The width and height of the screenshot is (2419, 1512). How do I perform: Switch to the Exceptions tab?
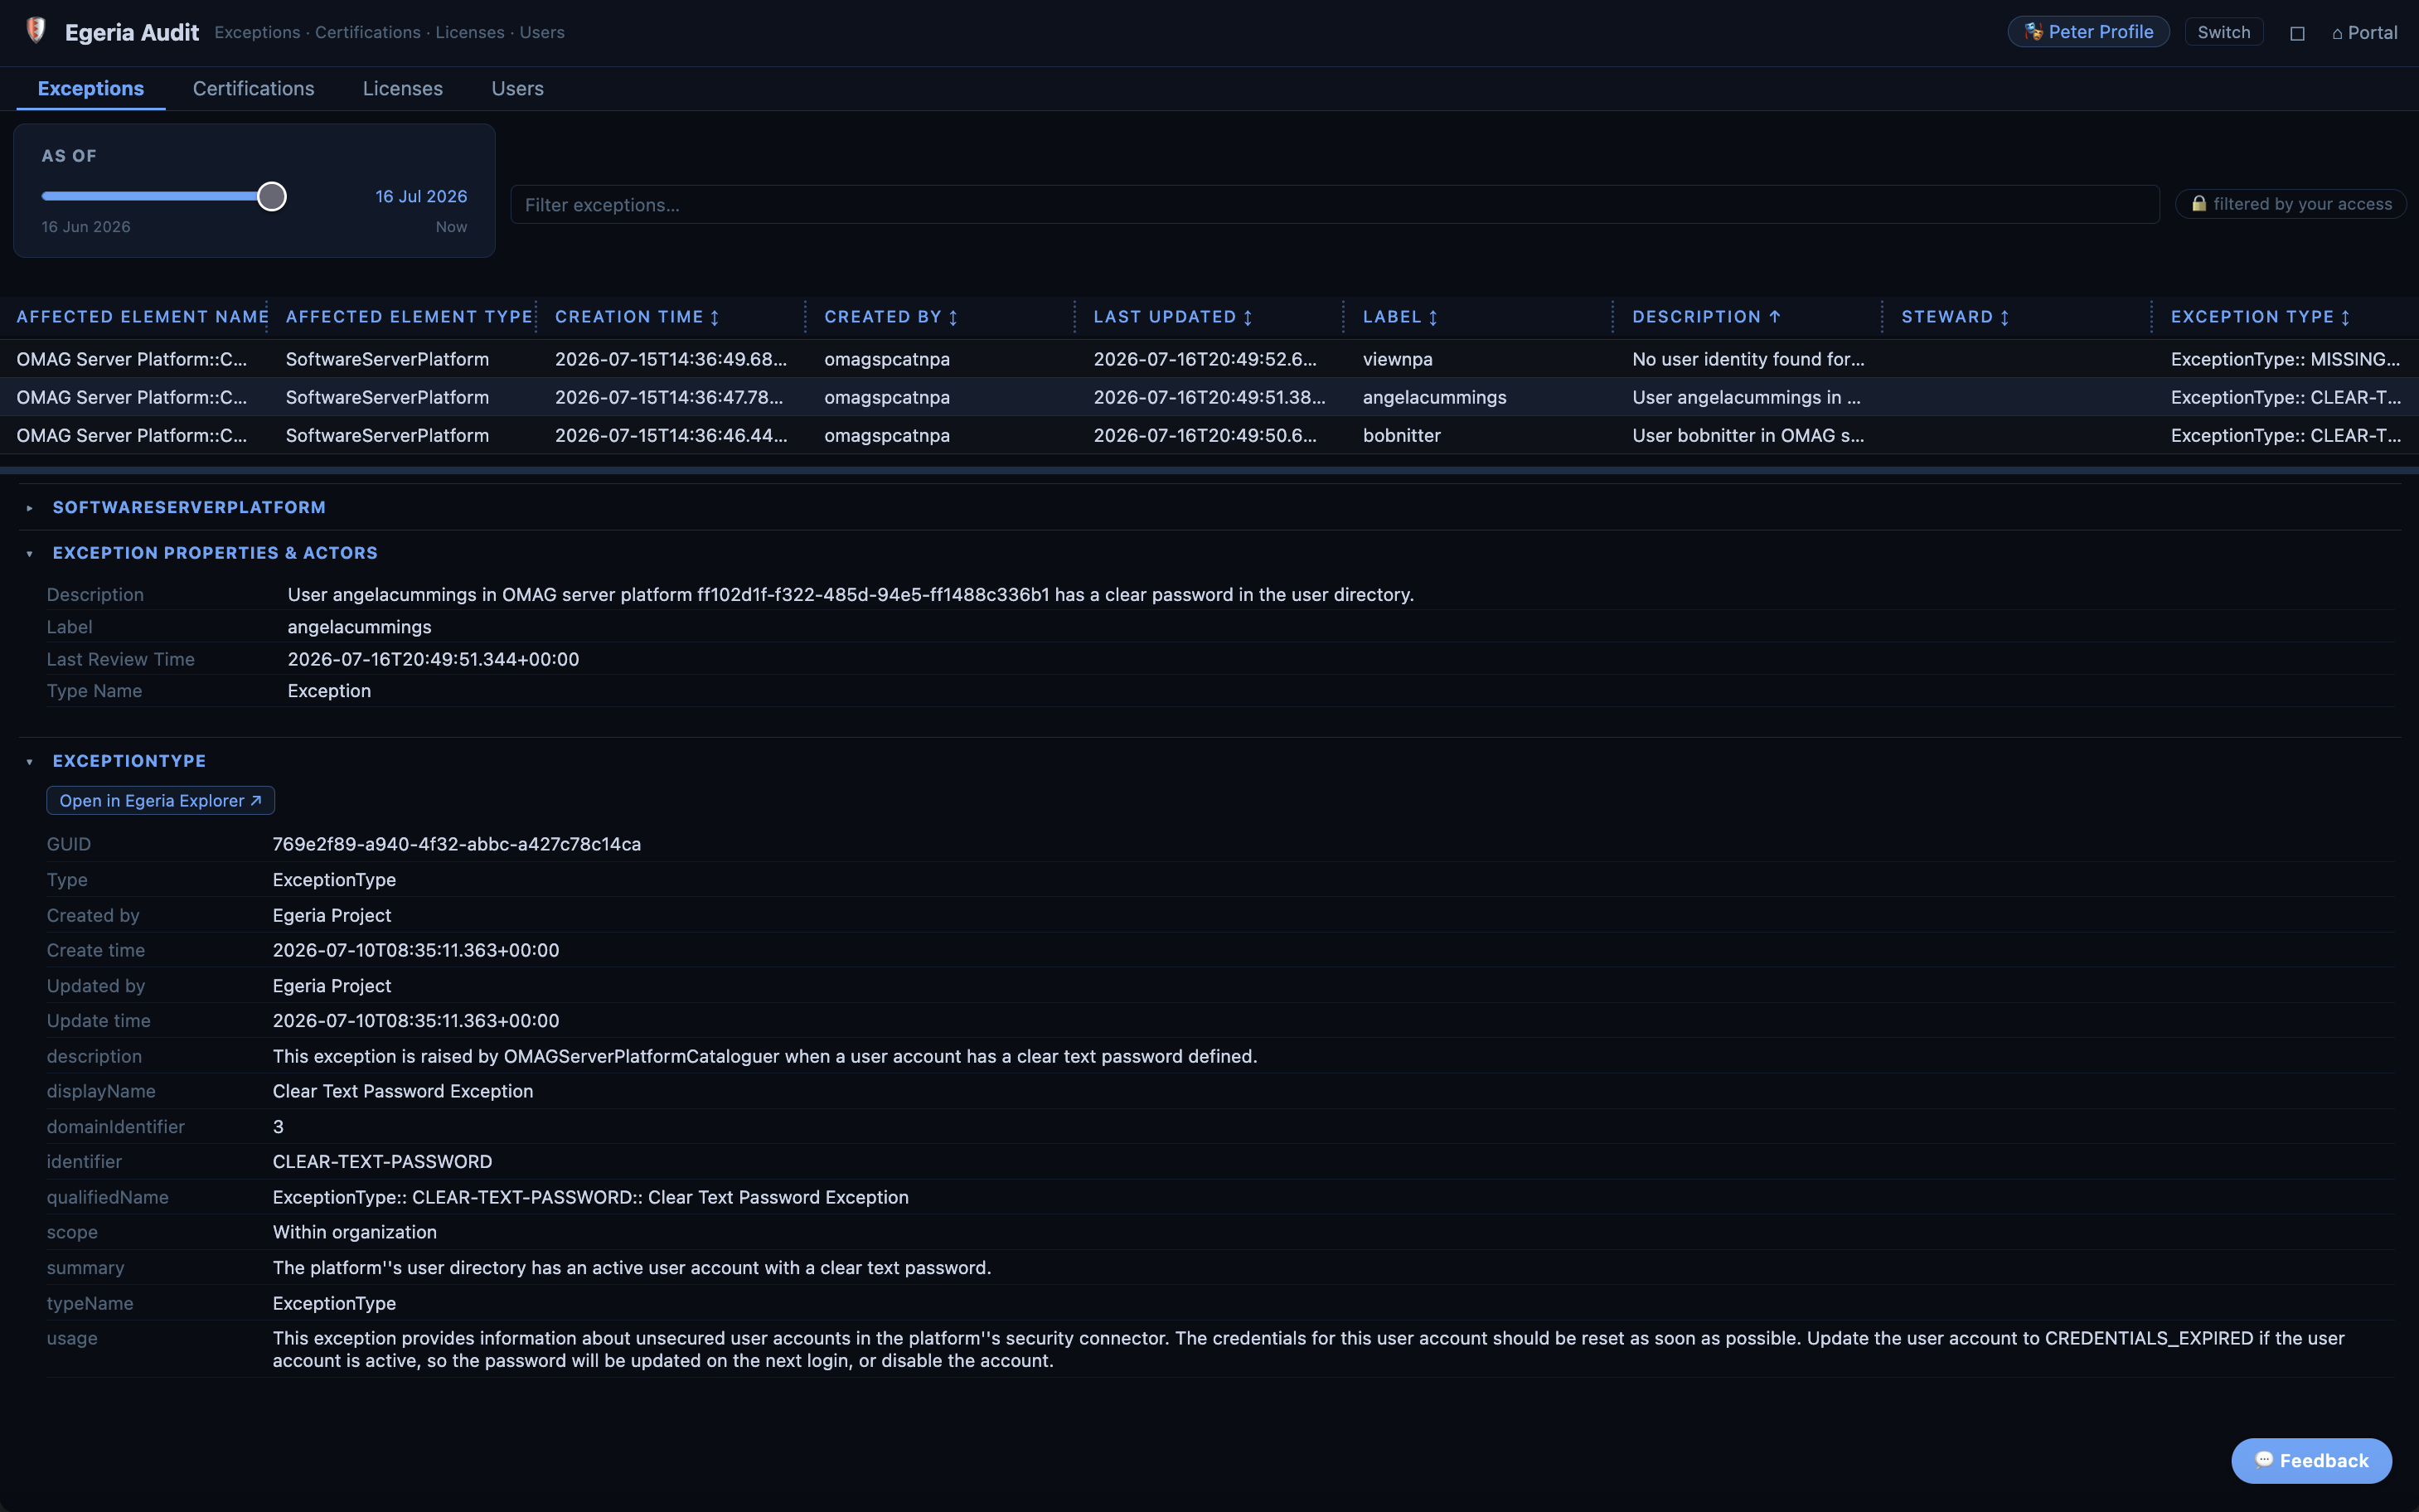91,89
